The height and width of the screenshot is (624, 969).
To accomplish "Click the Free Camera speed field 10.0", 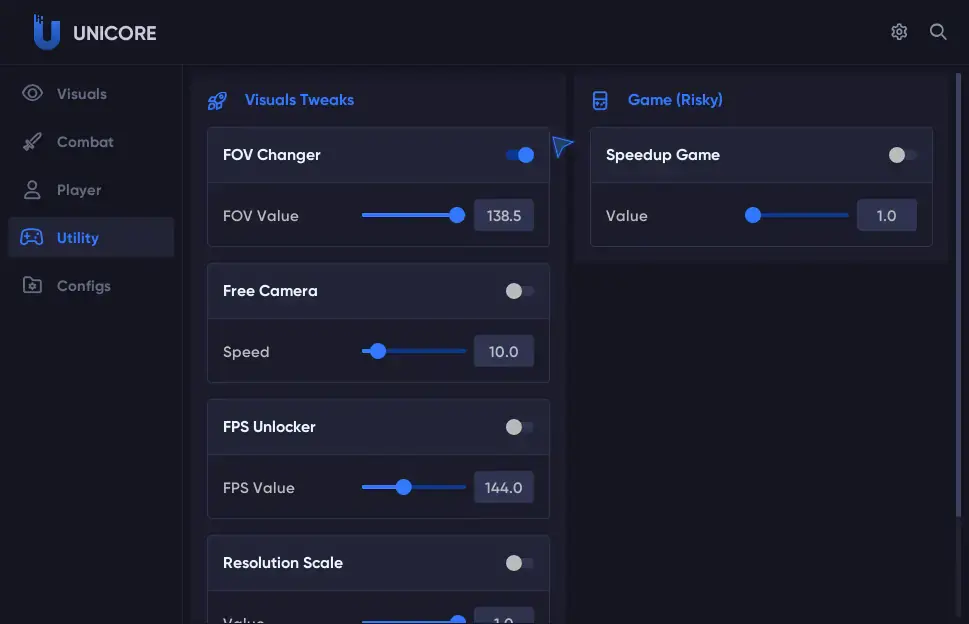I will [x=504, y=352].
